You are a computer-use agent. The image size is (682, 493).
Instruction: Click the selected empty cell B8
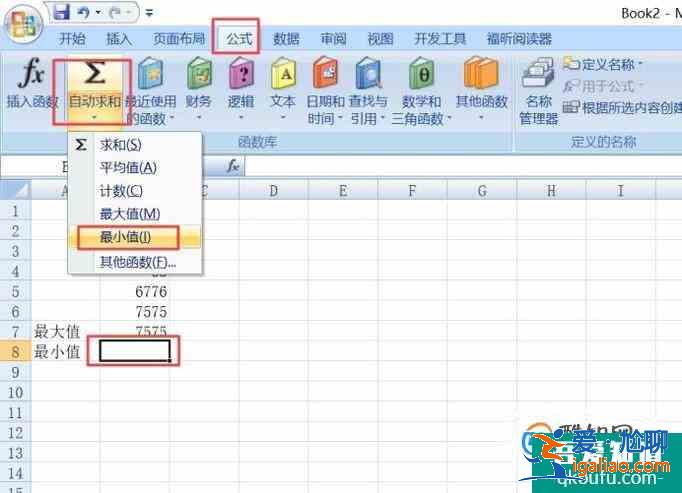point(135,351)
